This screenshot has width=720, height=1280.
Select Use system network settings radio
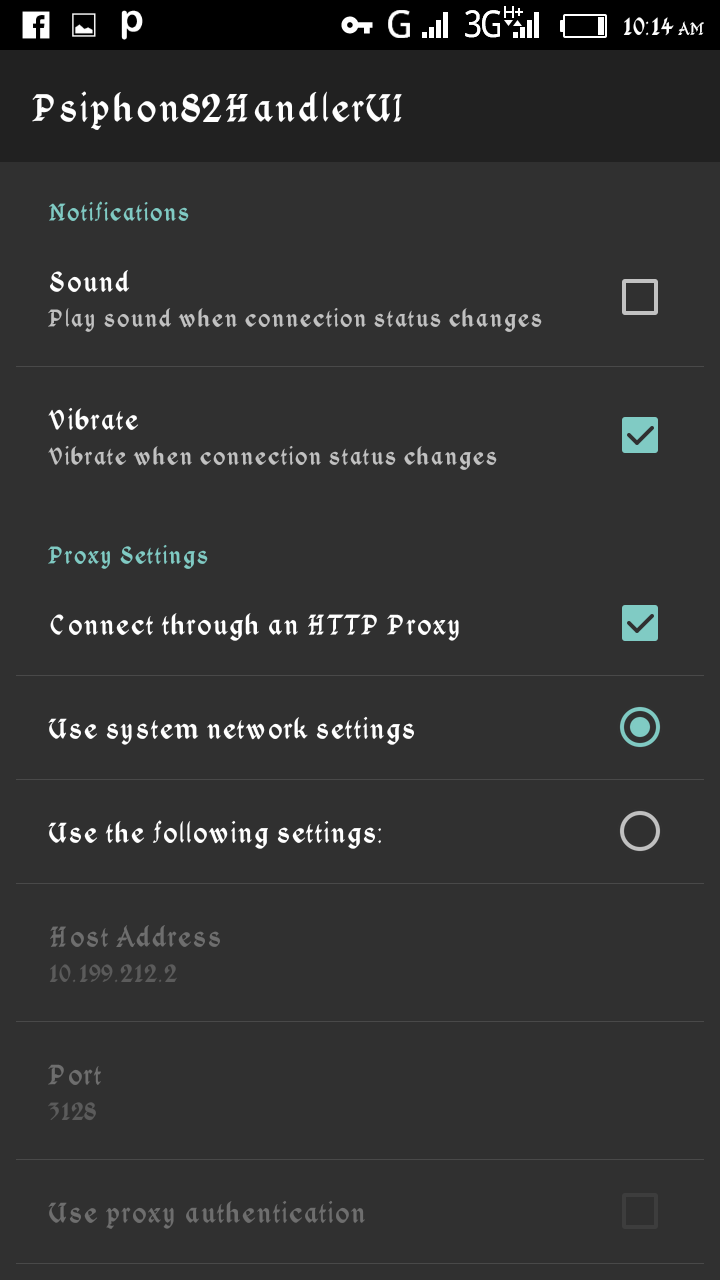pyautogui.click(x=640, y=727)
